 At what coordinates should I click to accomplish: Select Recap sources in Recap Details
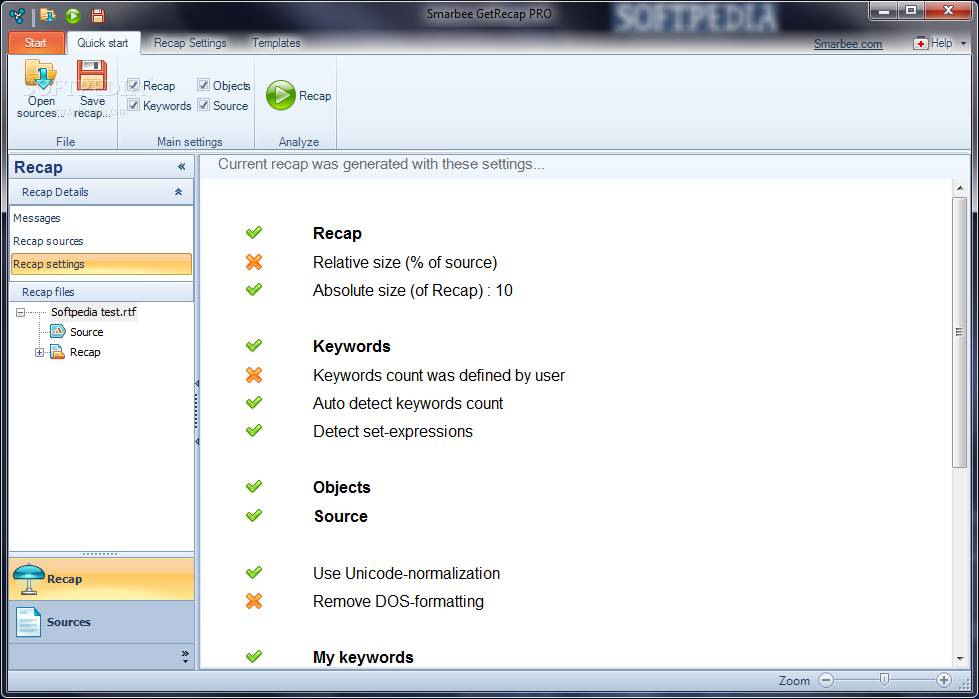(101, 241)
